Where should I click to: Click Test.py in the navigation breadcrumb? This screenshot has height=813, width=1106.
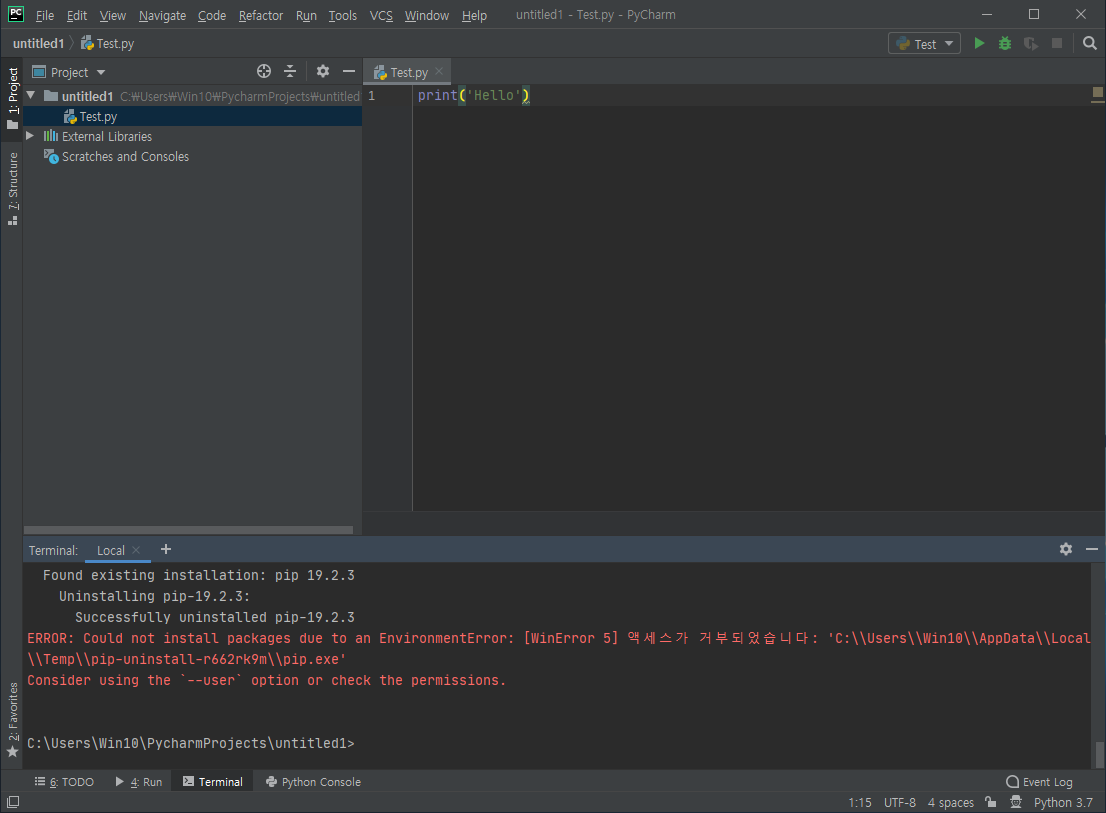click(107, 44)
